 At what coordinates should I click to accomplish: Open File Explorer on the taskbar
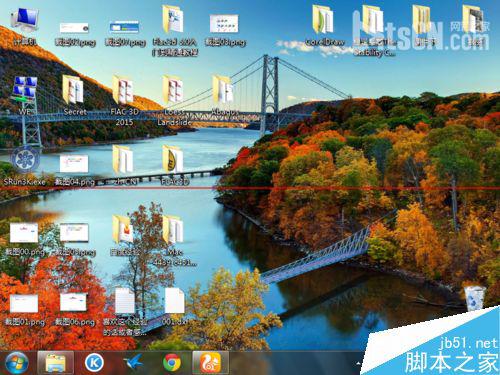pyautogui.click(x=56, y=363)
